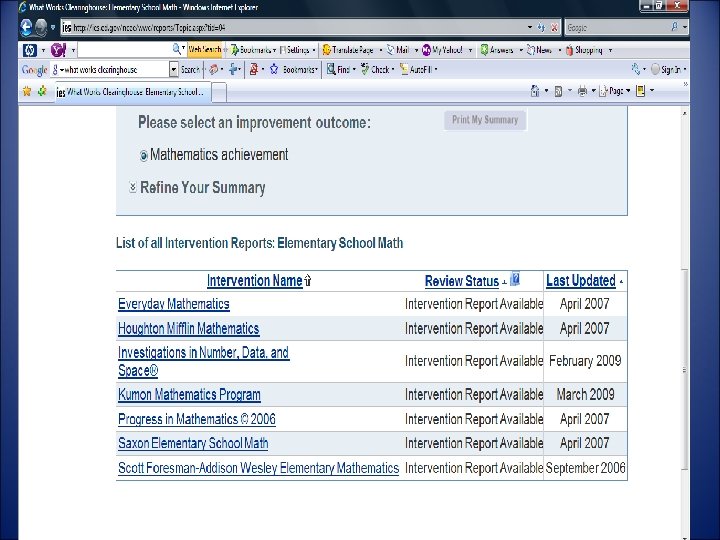The height and width of the screenshot is (540, 720).
Task: Go back using the browser Back arrow
Action: (x=26, y=28)
